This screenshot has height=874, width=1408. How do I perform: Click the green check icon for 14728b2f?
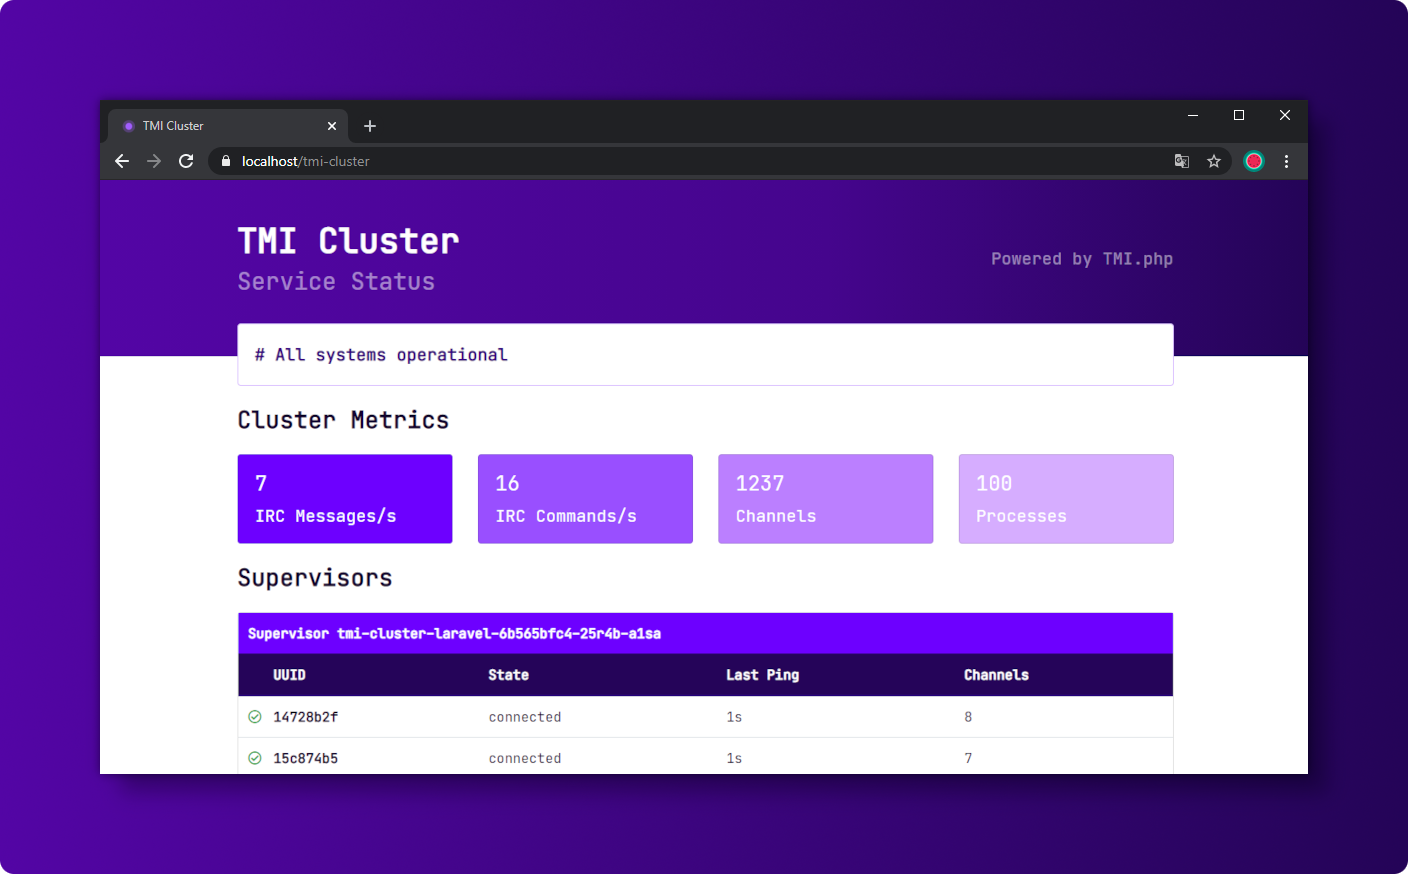(255, 716)
